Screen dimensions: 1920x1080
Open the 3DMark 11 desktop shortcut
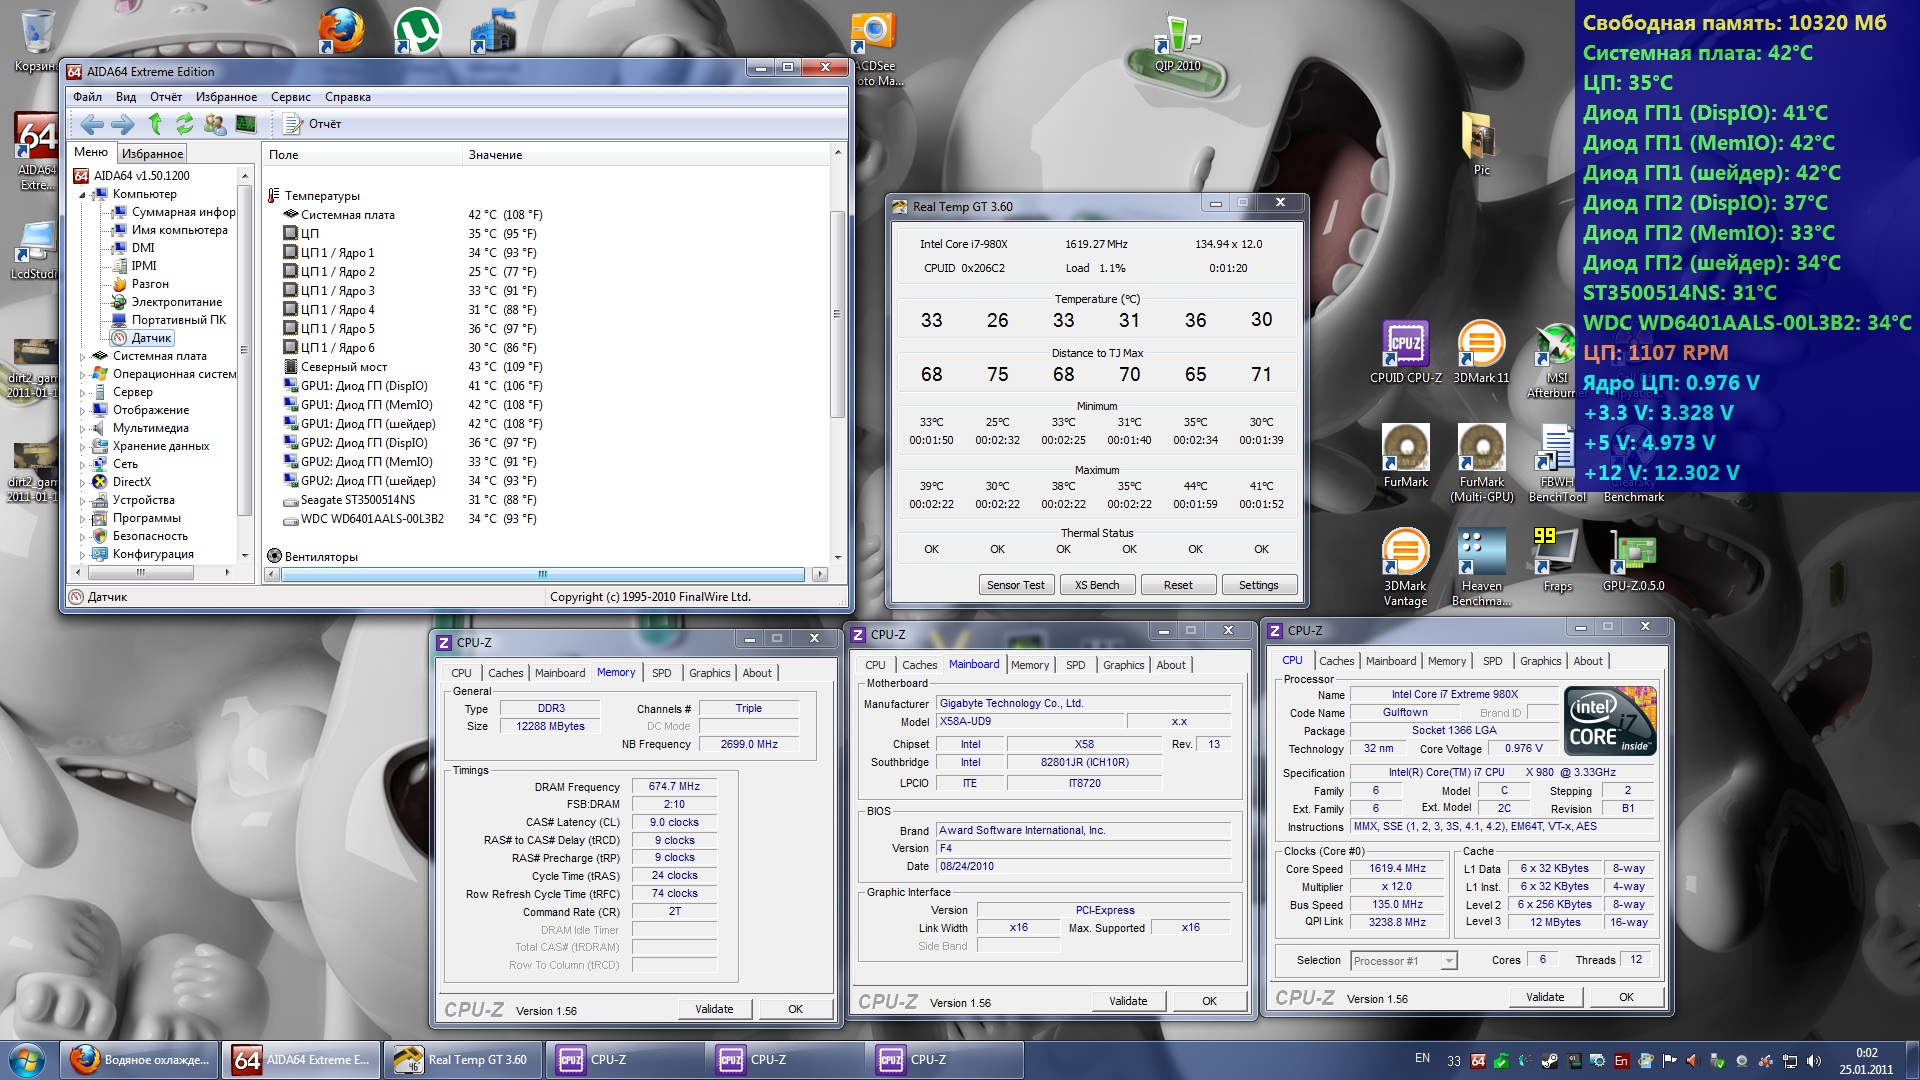click(1481, 352)
